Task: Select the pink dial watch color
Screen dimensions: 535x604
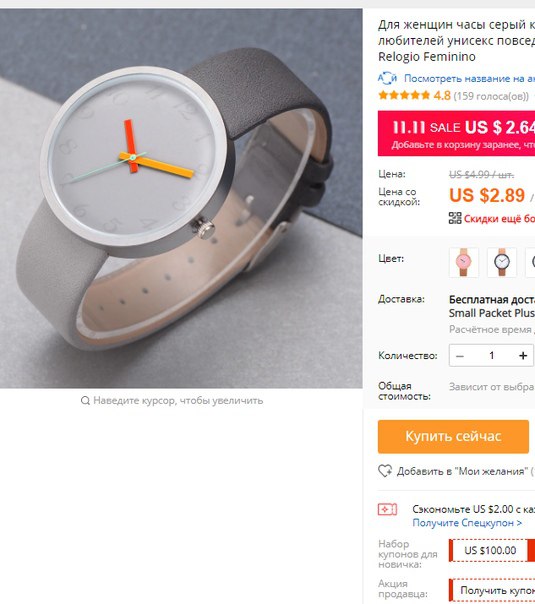Action: [x=464, y=262]
